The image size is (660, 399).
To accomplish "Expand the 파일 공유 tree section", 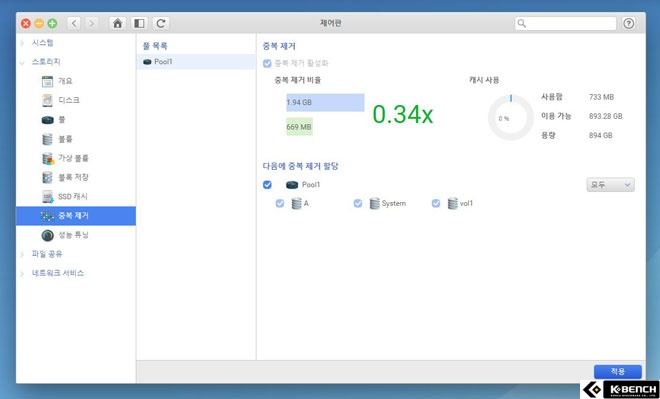I will (x=22, y=254).
